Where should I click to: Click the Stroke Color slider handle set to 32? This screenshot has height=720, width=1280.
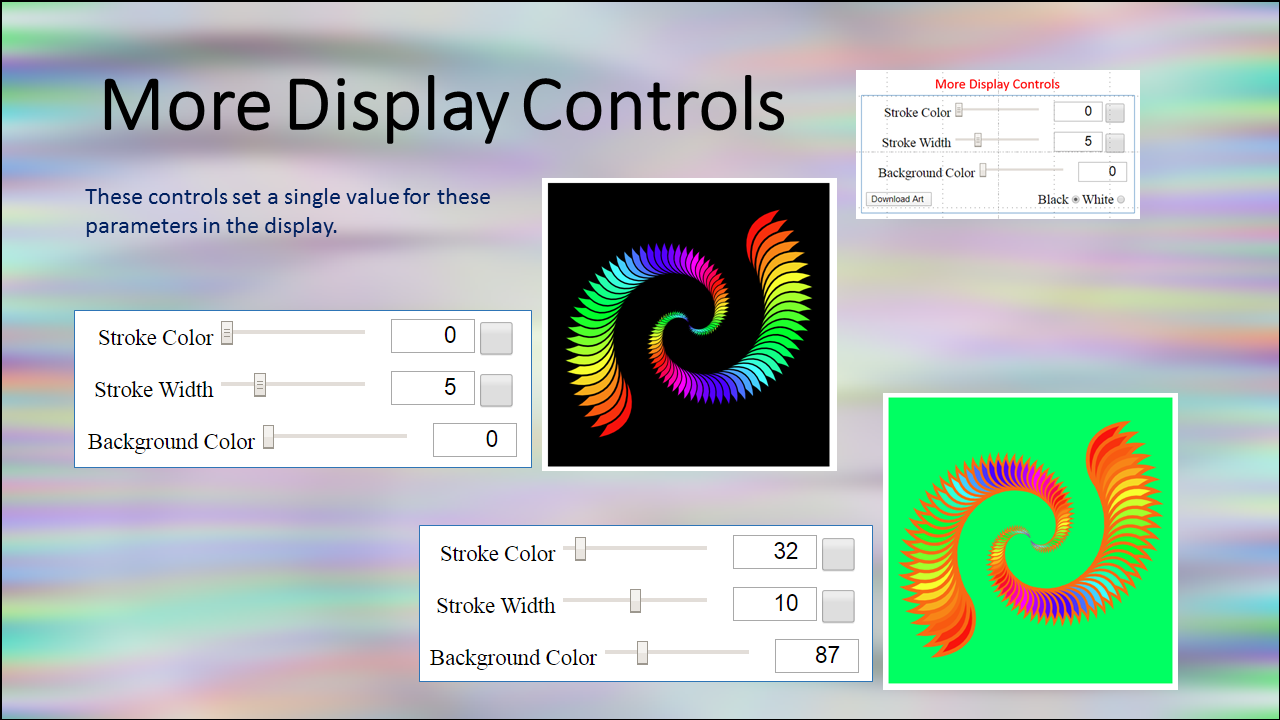[580, 549]
